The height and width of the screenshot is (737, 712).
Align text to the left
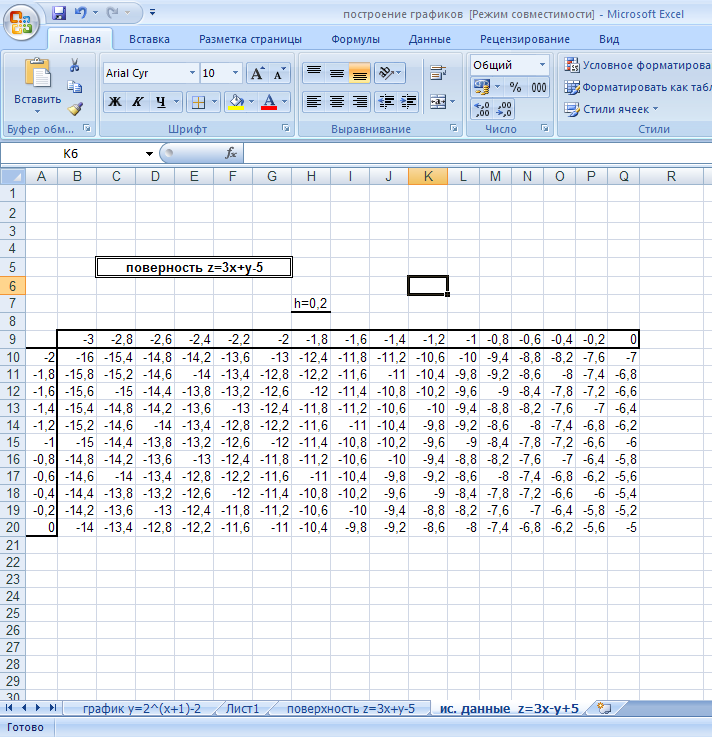point(313,102)
